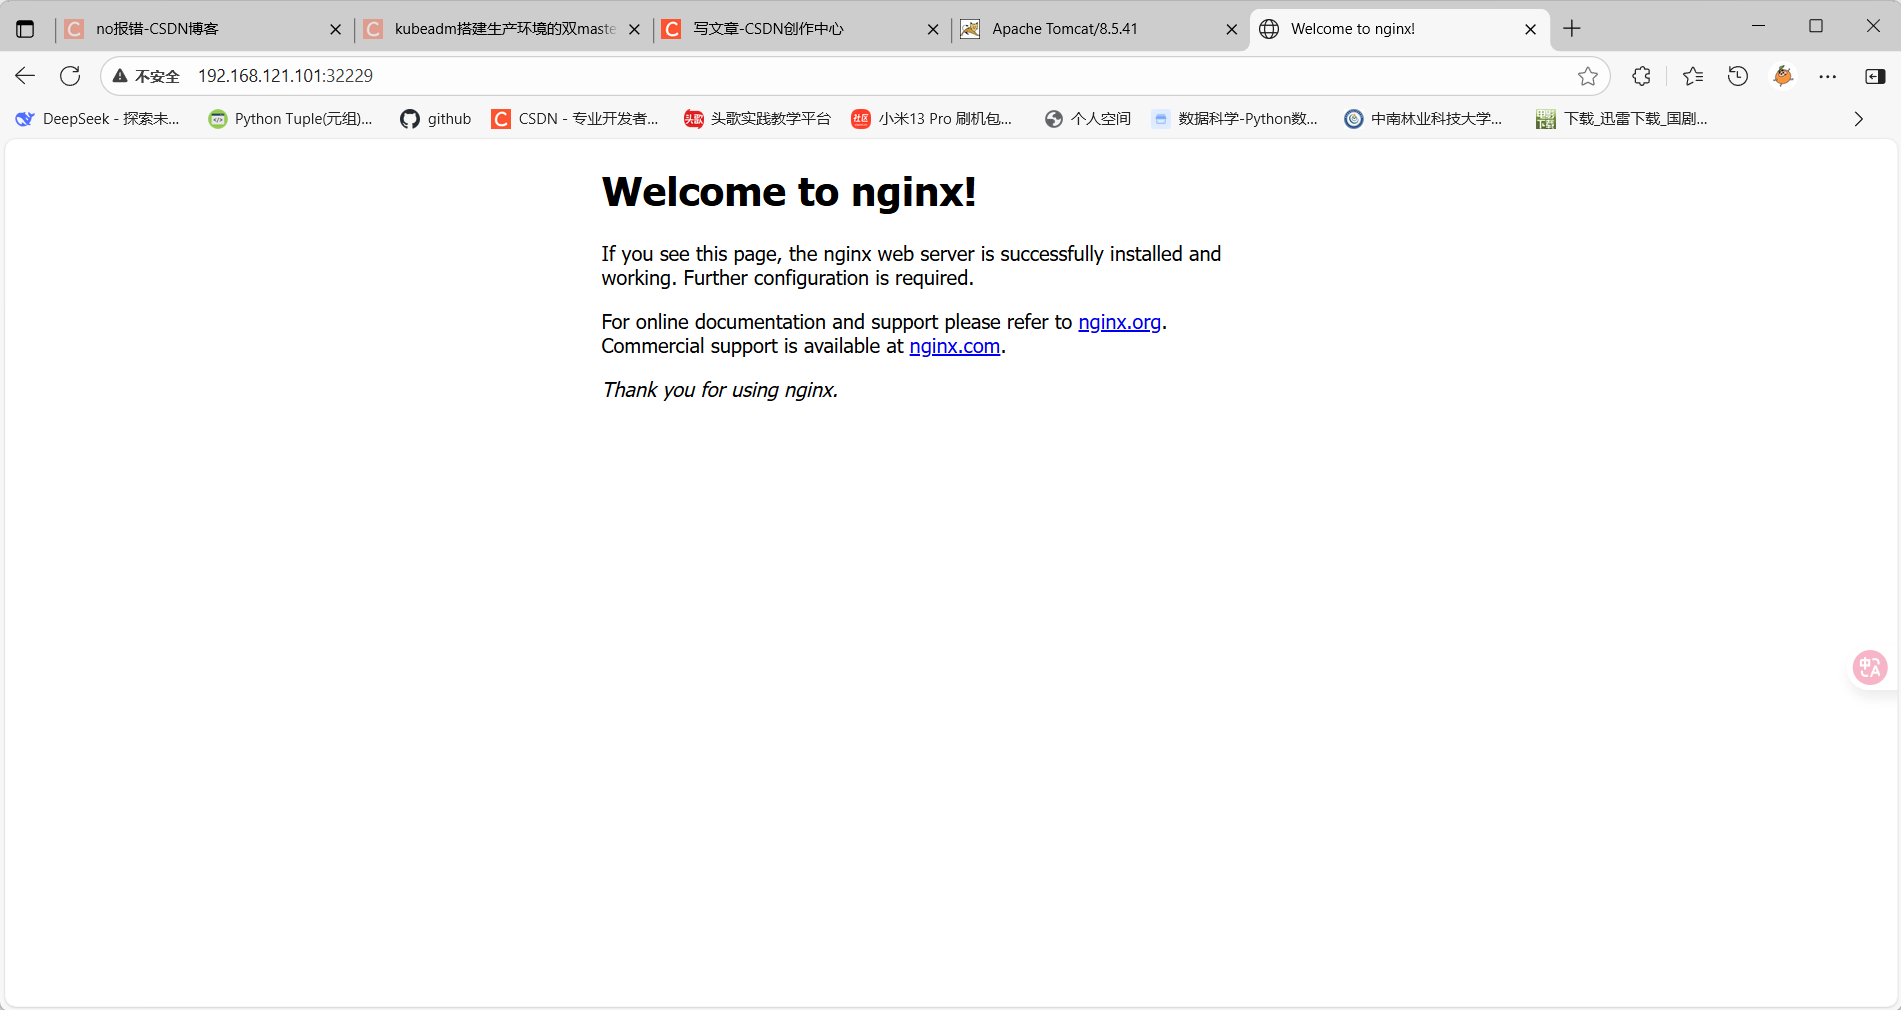Open the 小米13 Pro 刷机包 bookmark
This screenshot has width=1901, height=1010.
tap(932, 119)
